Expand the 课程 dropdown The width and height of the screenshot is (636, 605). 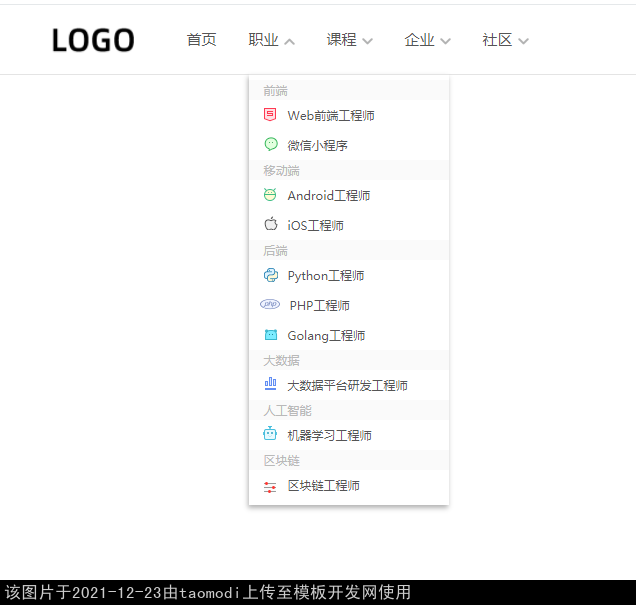coord(349,40)
